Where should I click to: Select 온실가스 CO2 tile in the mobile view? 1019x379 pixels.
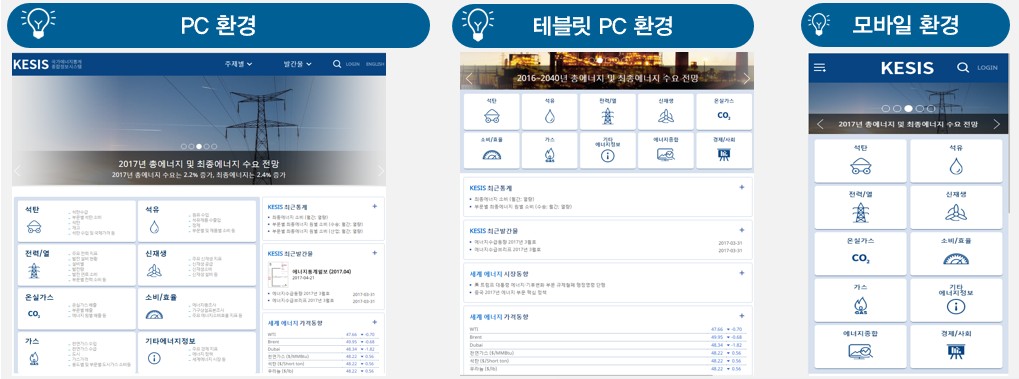click(860, 254)
